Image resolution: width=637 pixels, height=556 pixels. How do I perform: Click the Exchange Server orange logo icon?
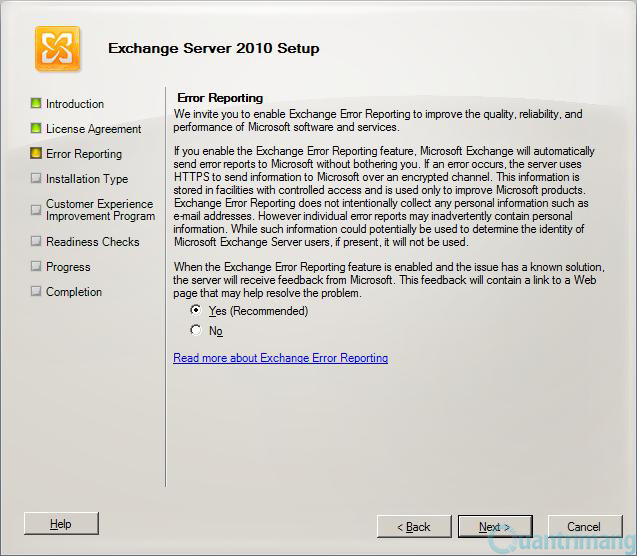coord(57,49)
